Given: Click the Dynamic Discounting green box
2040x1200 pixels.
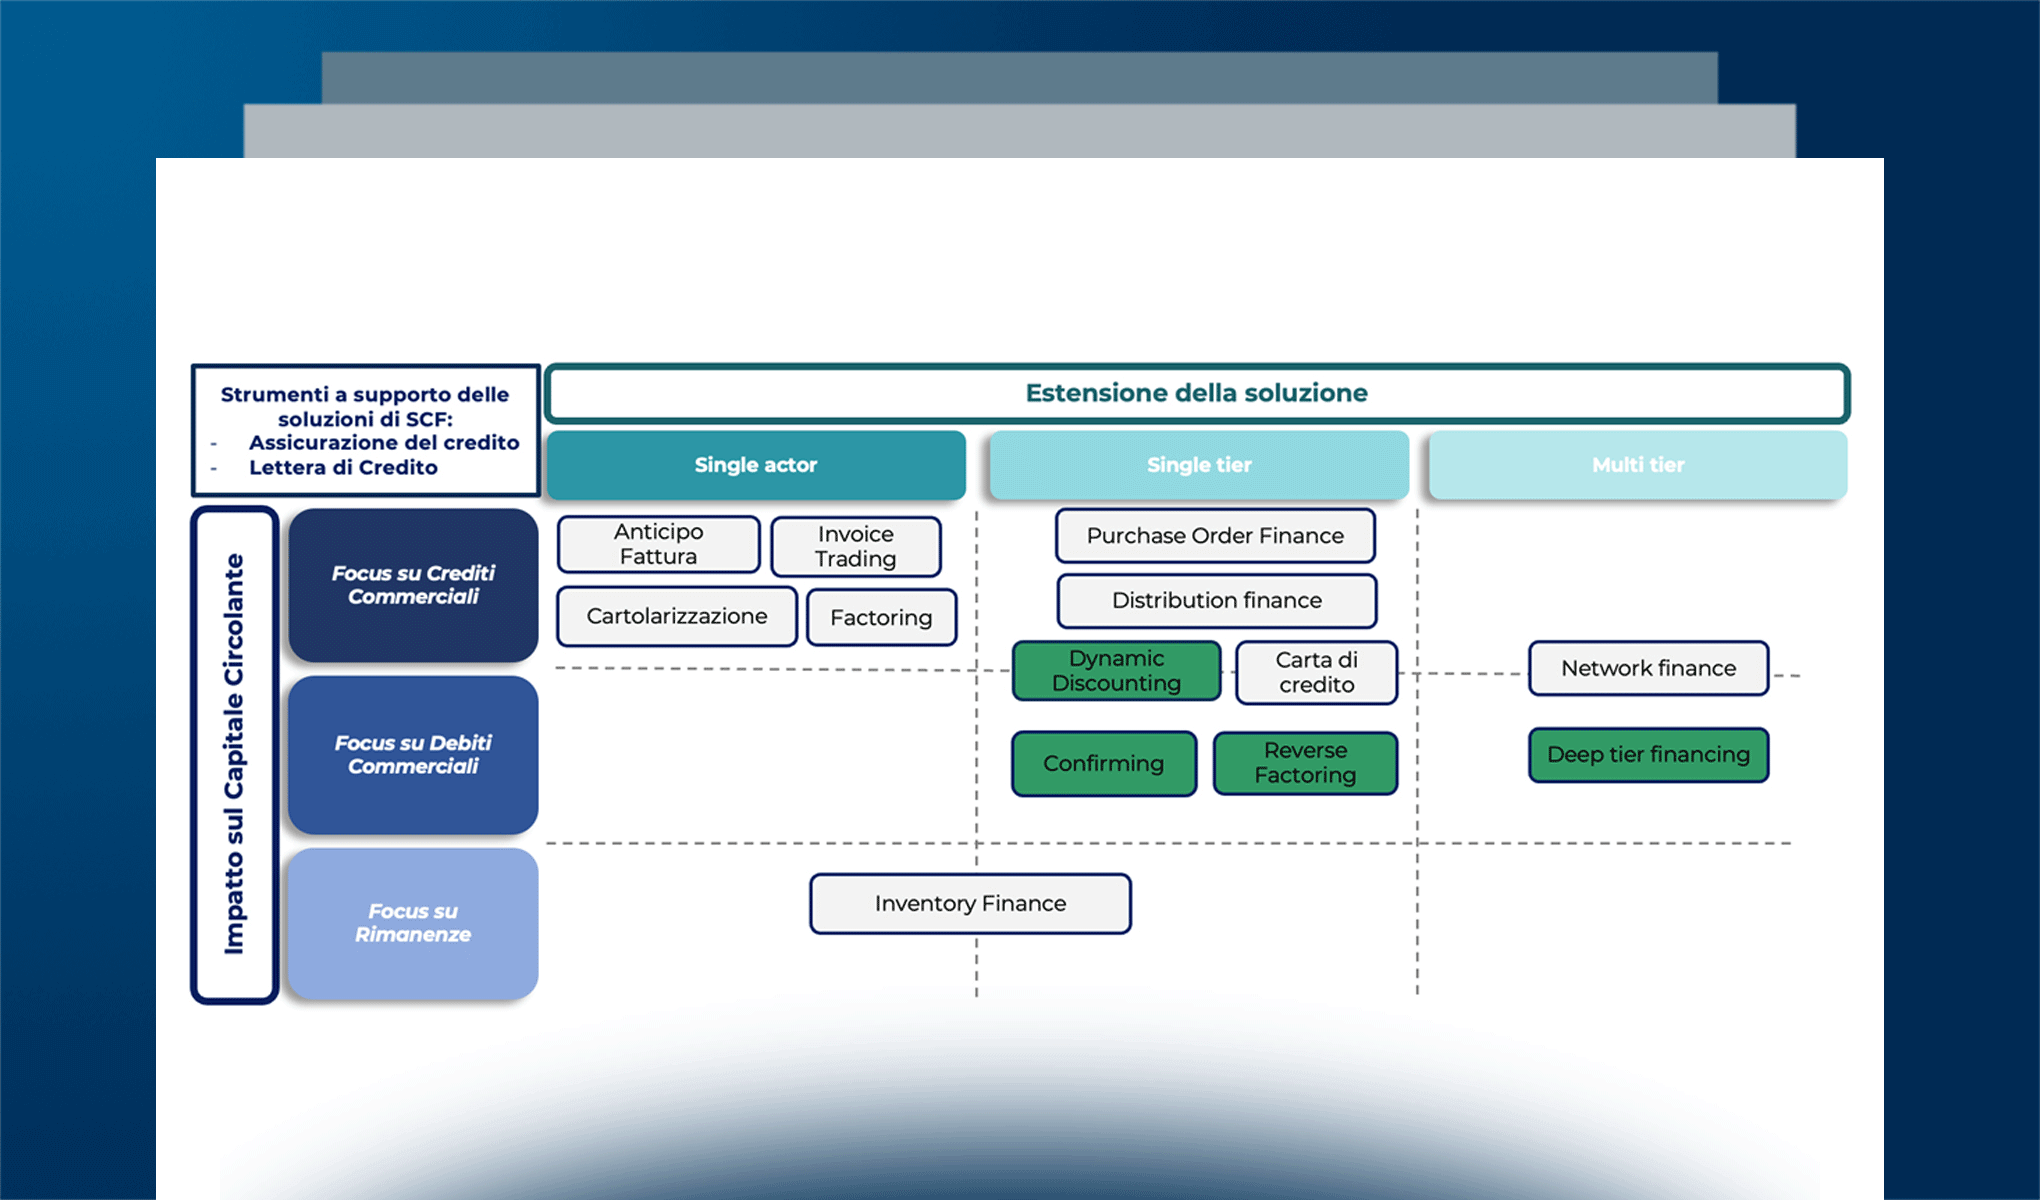Looking at the screenshot, I should click(1116, 671).
